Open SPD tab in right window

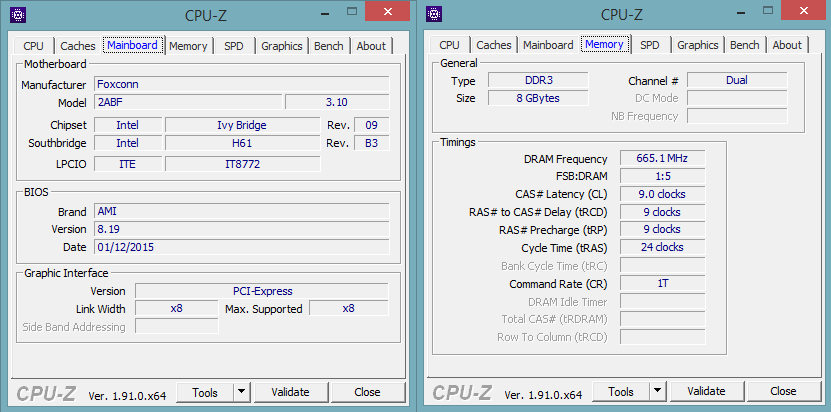pyautogui.click(x=650, y=45)
